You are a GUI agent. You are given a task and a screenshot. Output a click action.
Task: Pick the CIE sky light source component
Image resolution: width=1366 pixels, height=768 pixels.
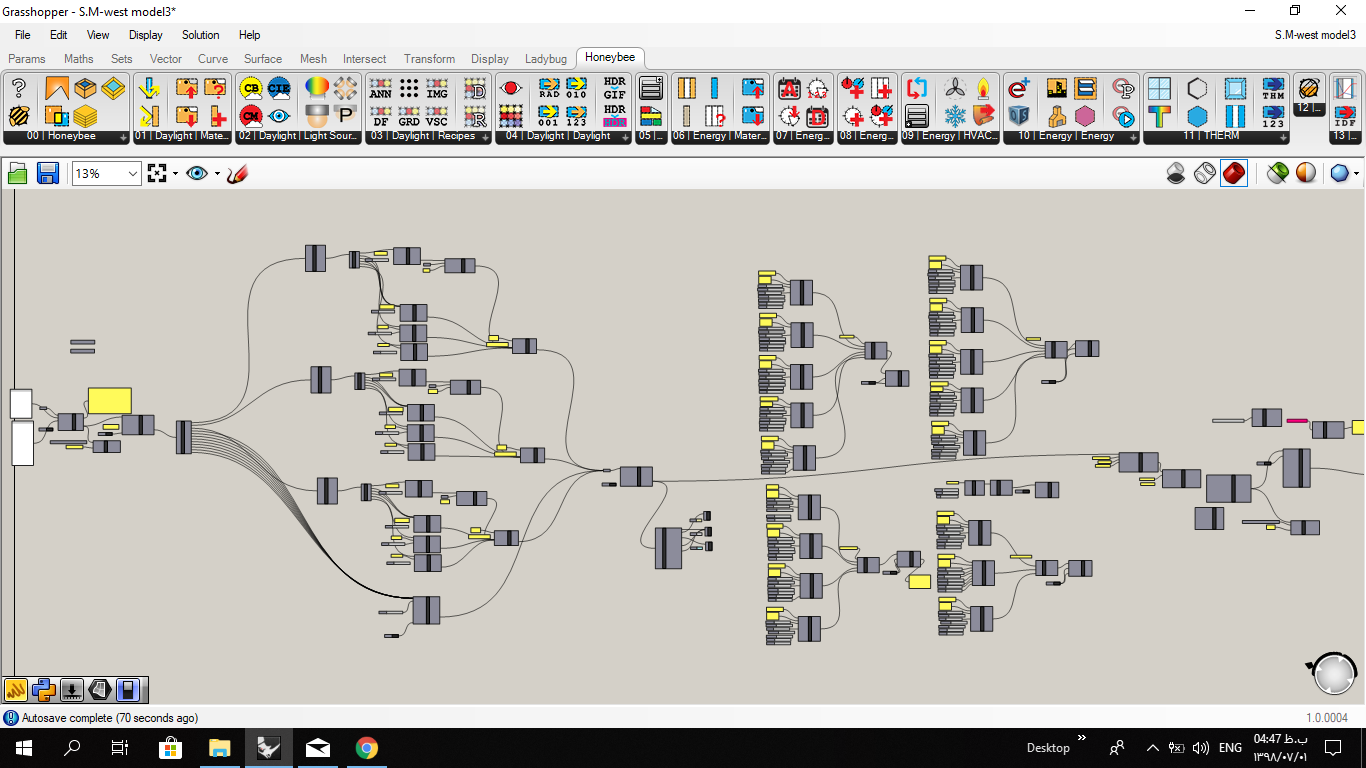280,89
